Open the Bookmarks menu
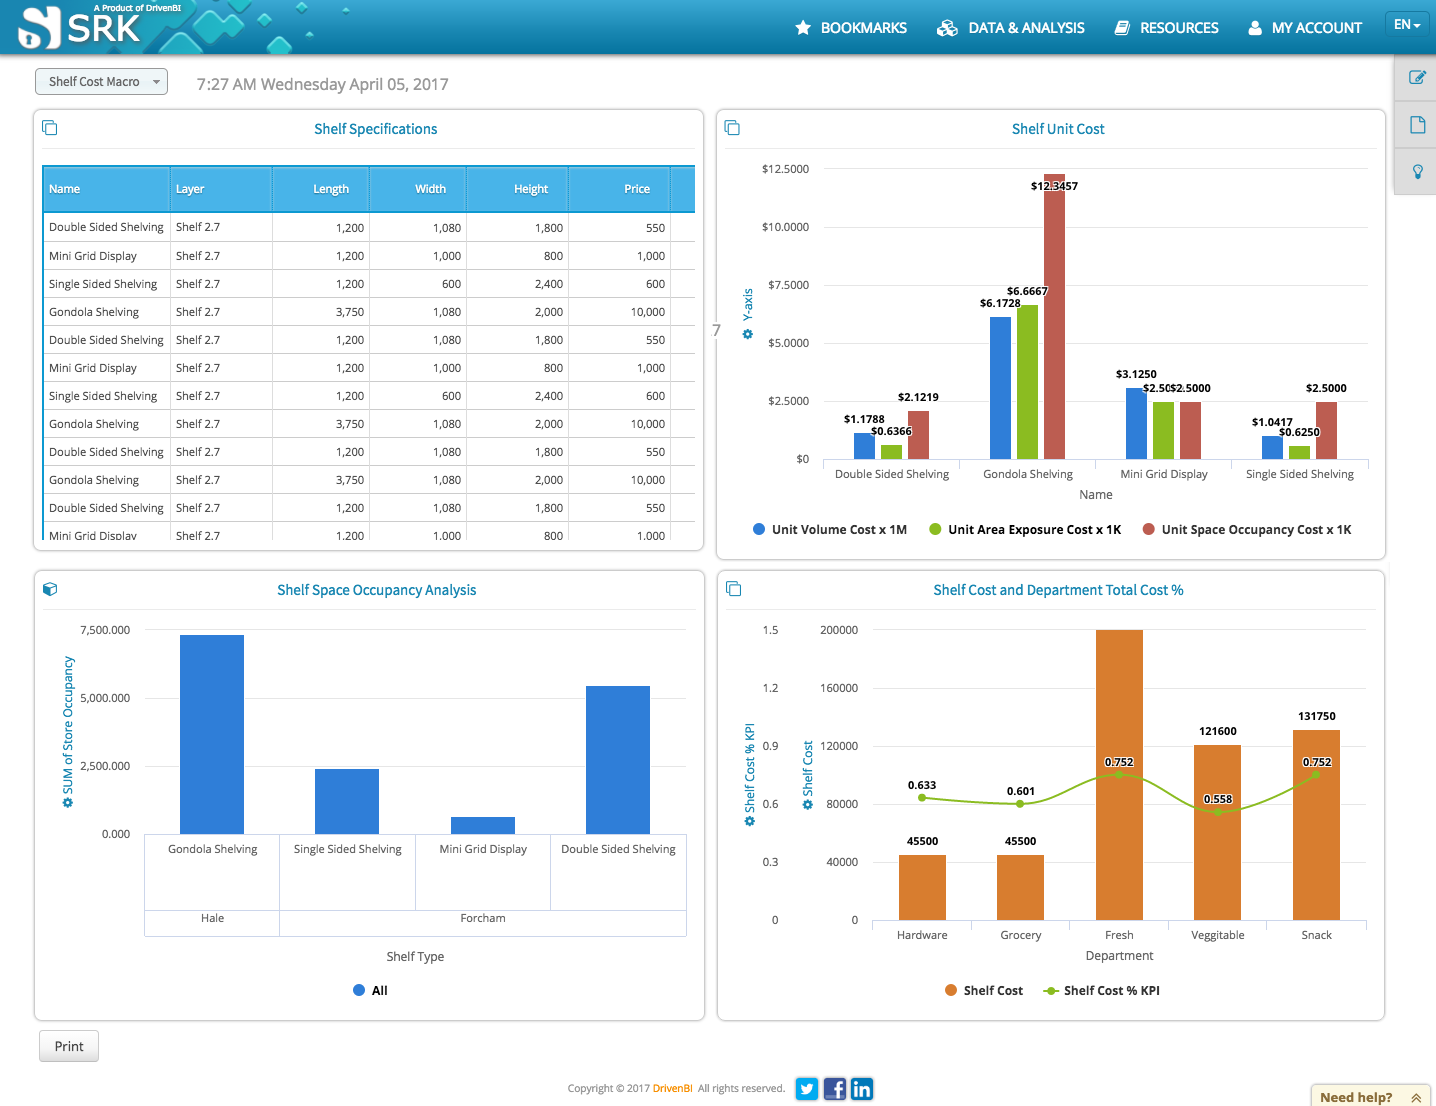 click(x=851, y=28)
